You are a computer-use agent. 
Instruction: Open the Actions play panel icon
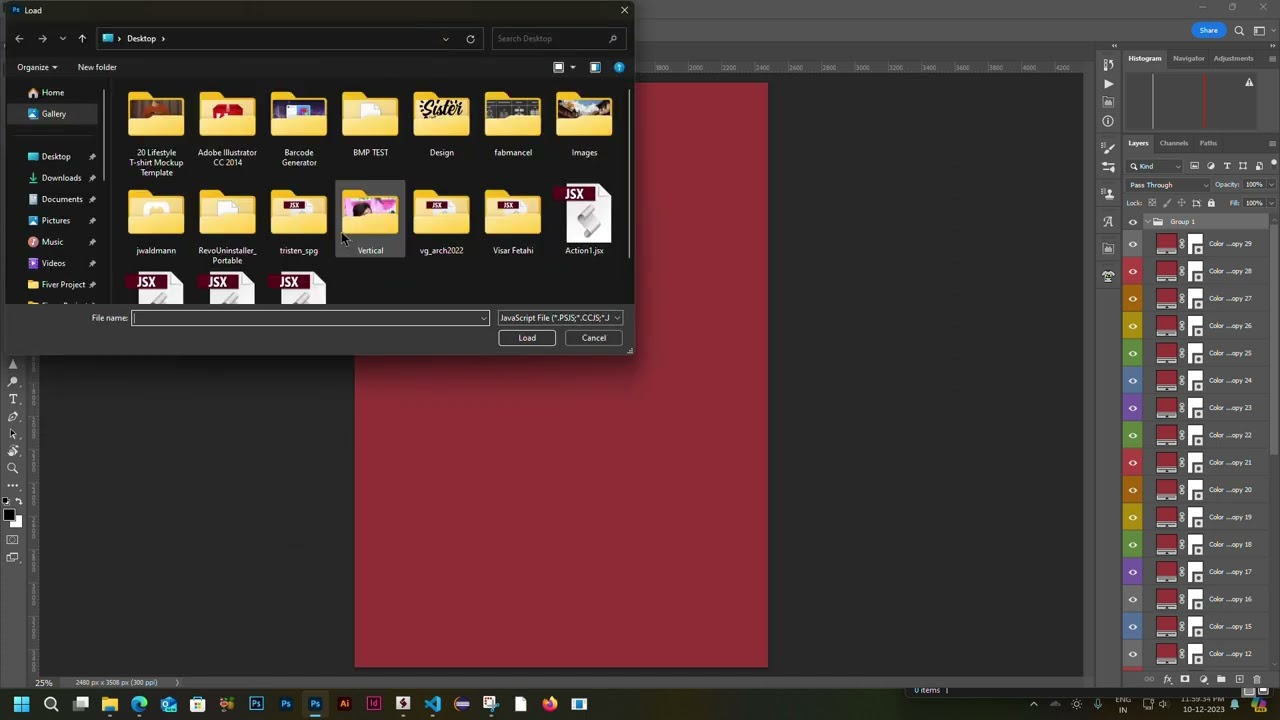click(x=1108, y=84)
